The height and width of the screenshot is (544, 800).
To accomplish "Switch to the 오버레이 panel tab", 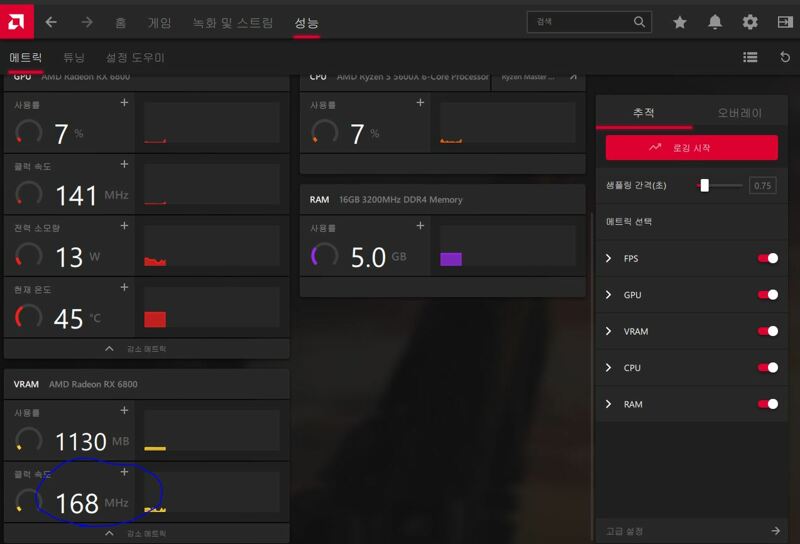I will click(740, 112).
